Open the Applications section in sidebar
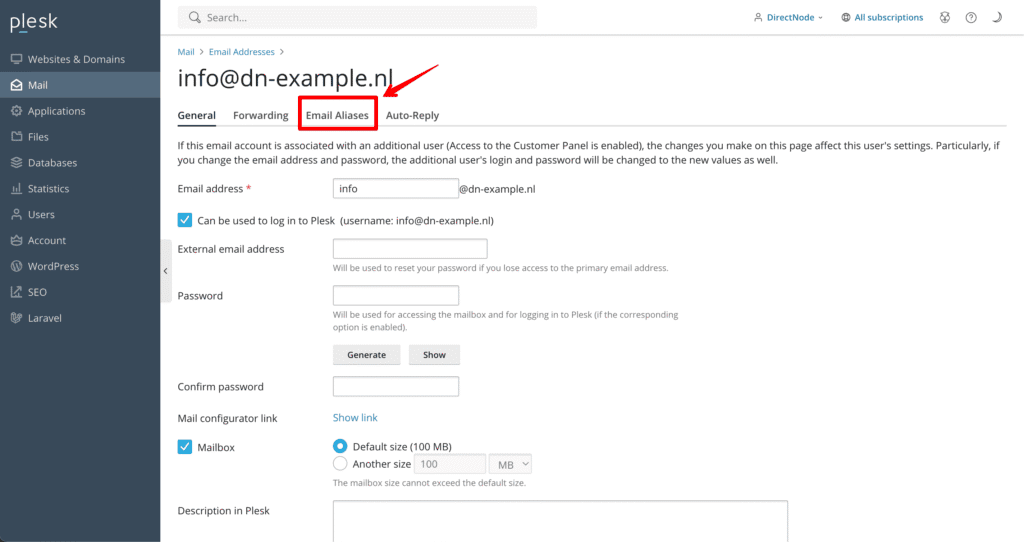1024x542 pixels. click(x=56, y=111)
